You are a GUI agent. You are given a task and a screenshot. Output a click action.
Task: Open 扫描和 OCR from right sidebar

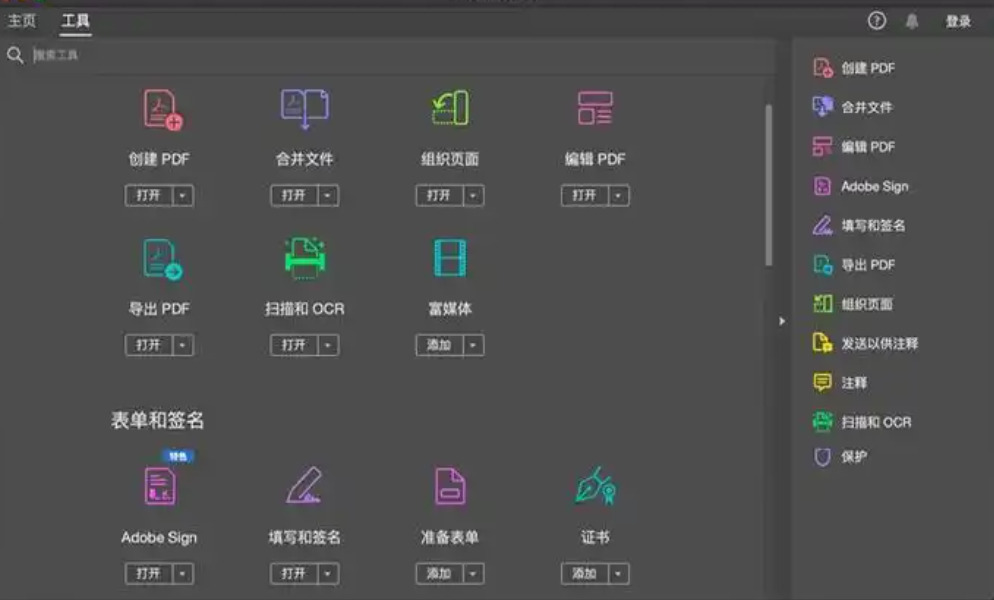click(862, 422)
